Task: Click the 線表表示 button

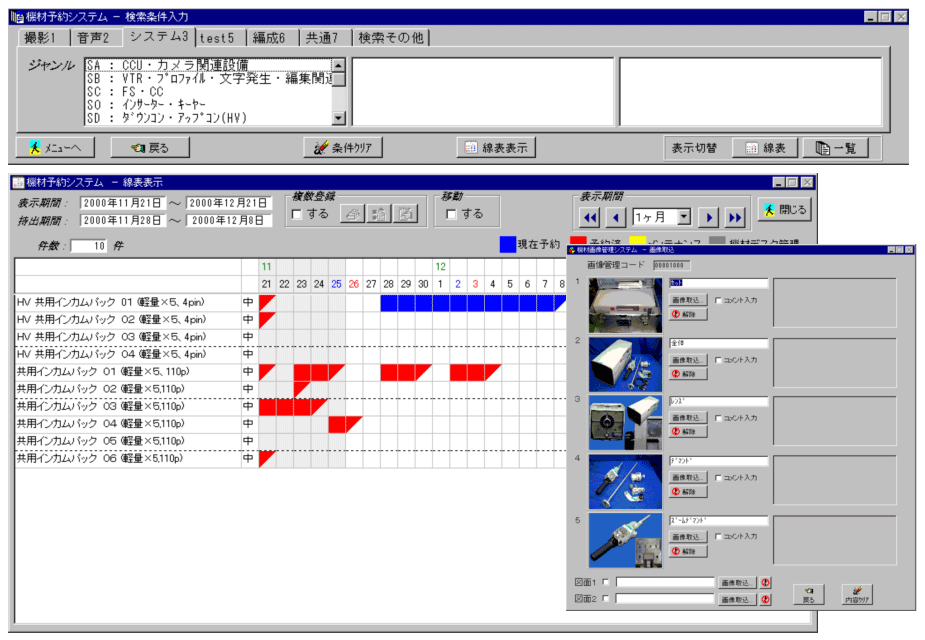Action: pos(496,148)
